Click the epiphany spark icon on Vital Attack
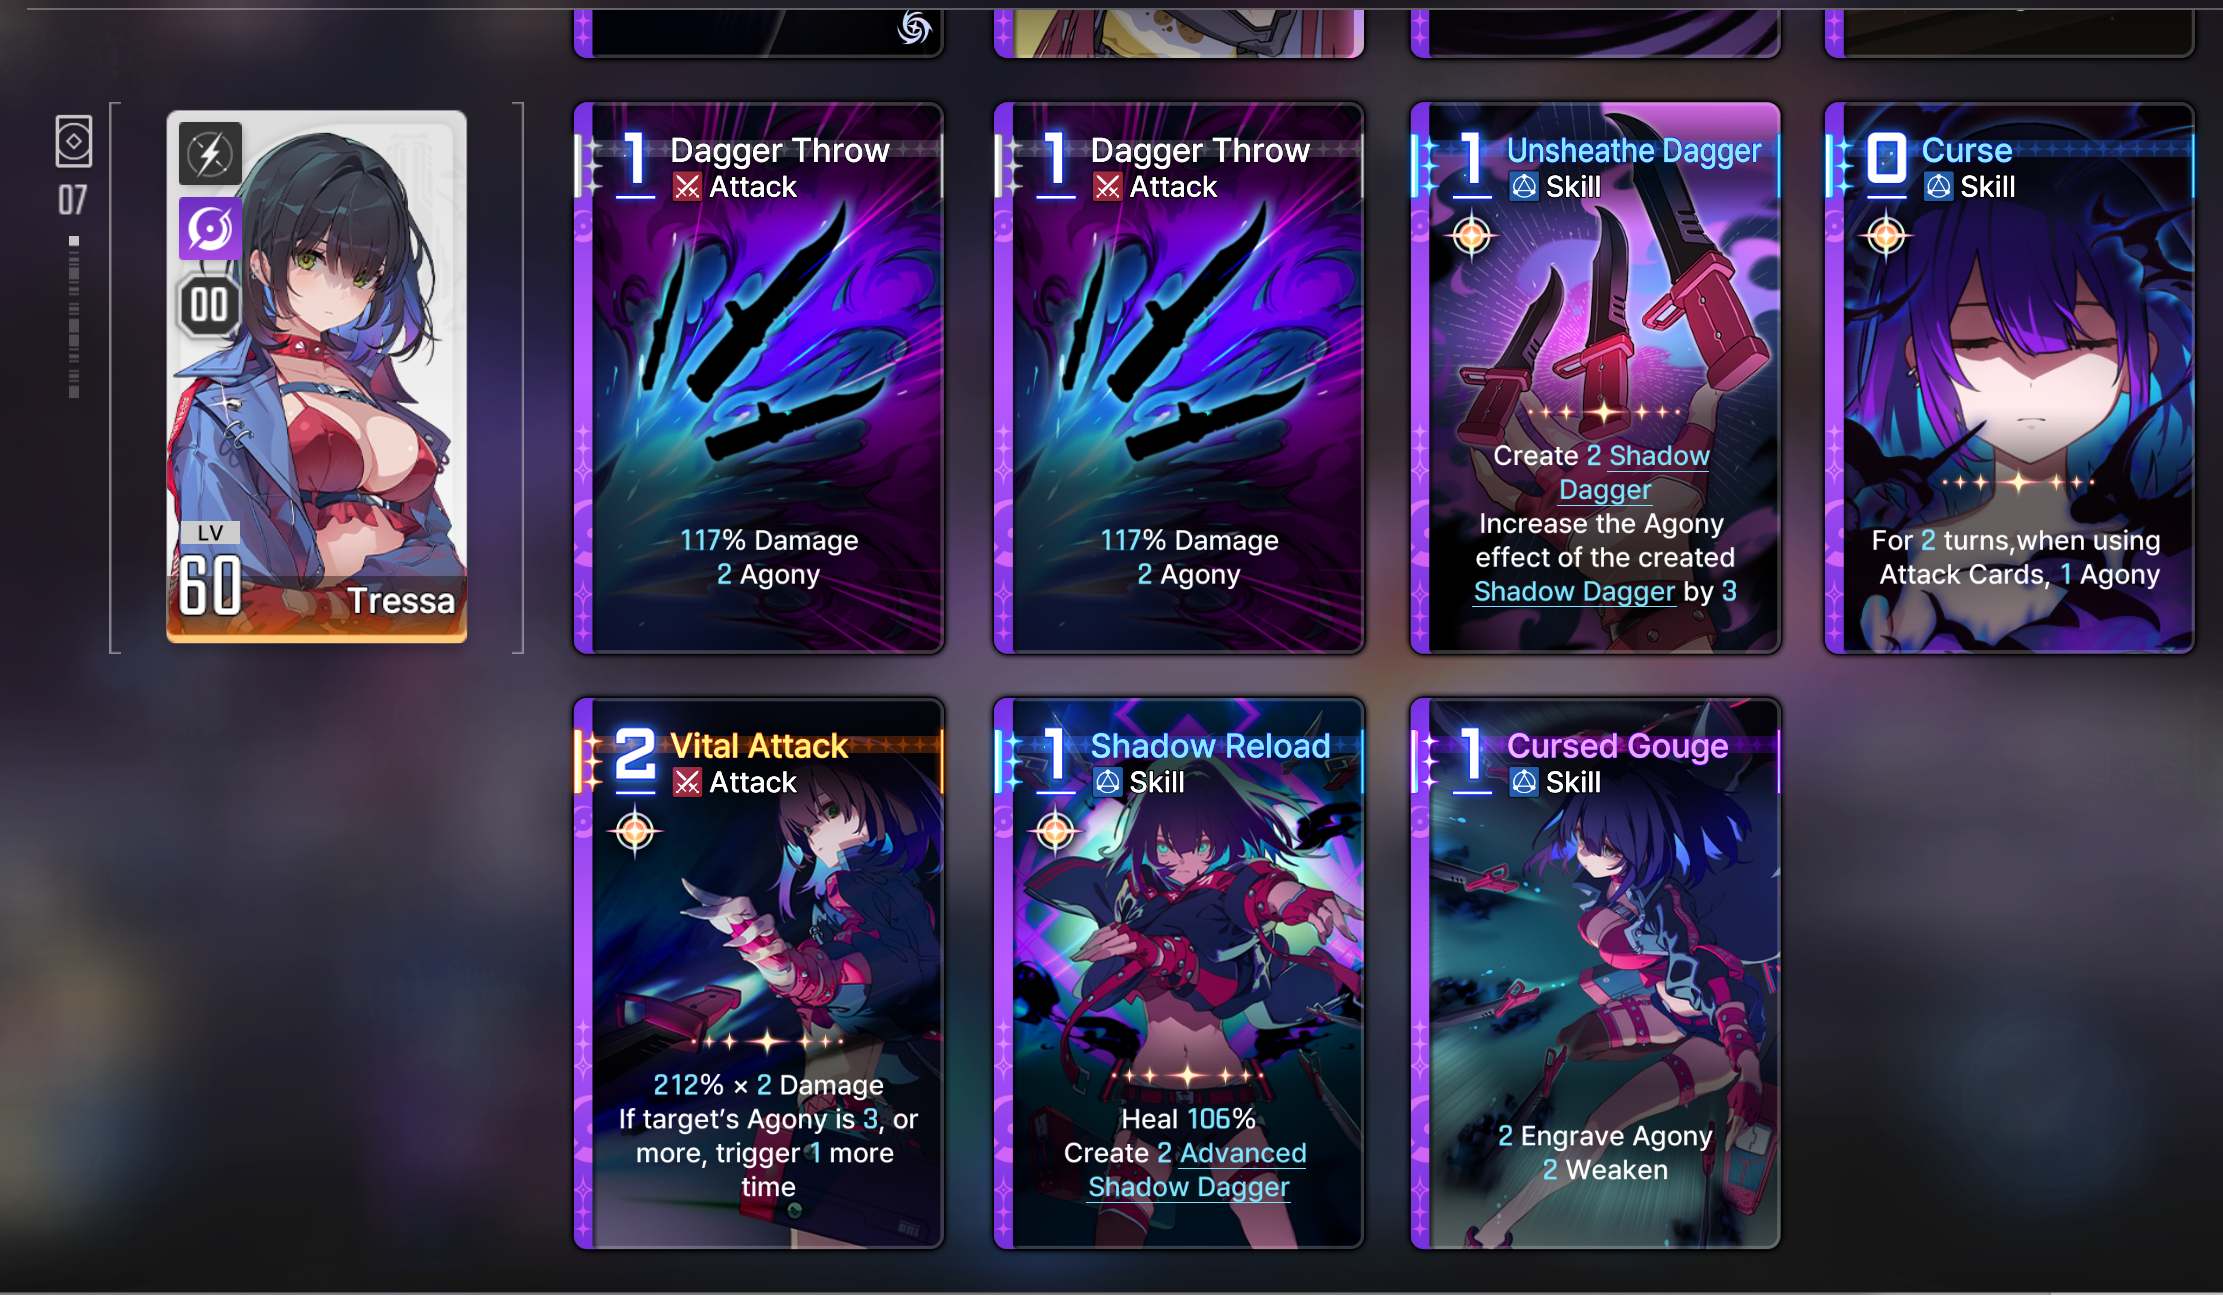2223x1295 pixels. (x=635, y=831)
